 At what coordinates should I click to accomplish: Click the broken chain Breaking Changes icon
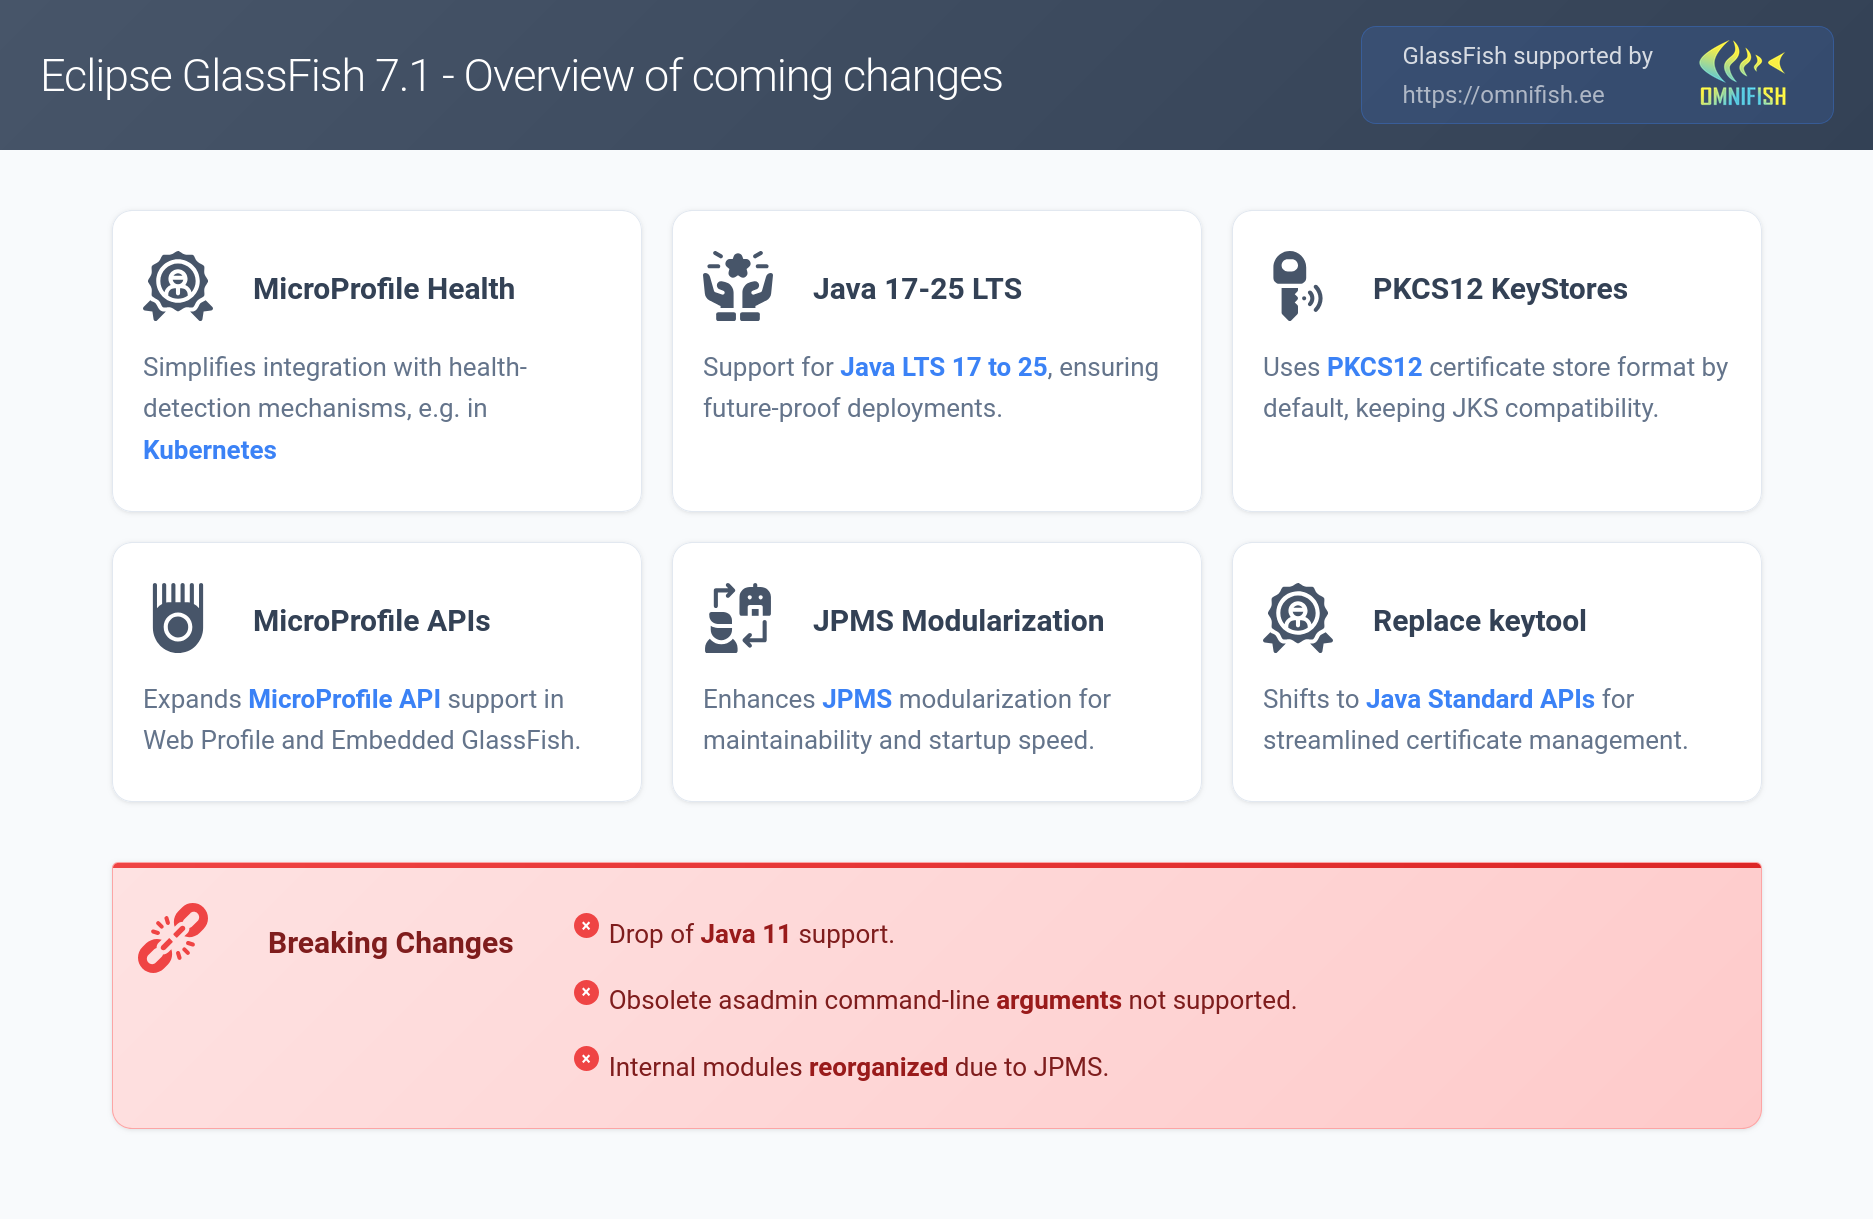[x=174, y=938]
